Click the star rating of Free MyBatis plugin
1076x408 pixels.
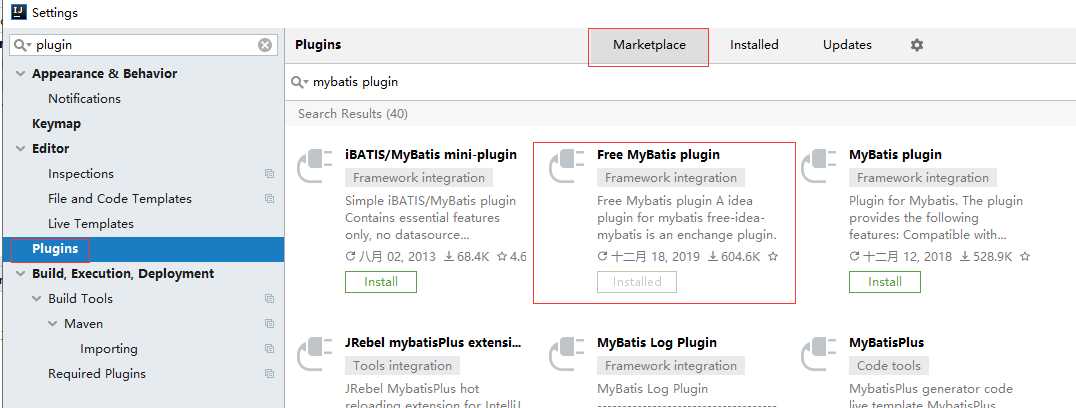pos(773,257)
